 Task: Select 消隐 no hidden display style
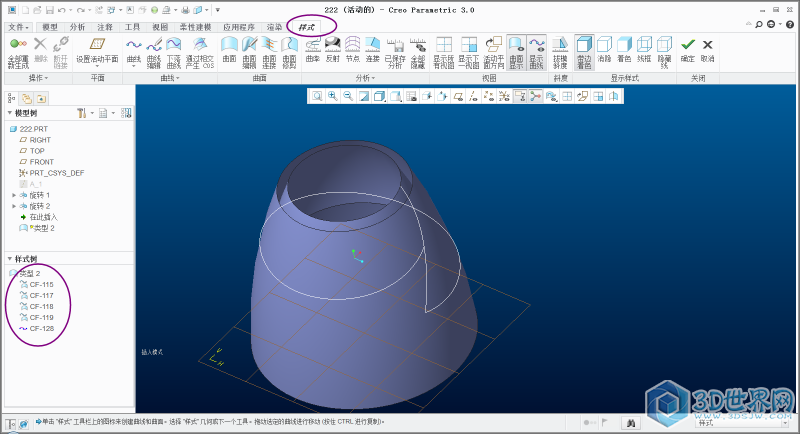click(604, 50)
